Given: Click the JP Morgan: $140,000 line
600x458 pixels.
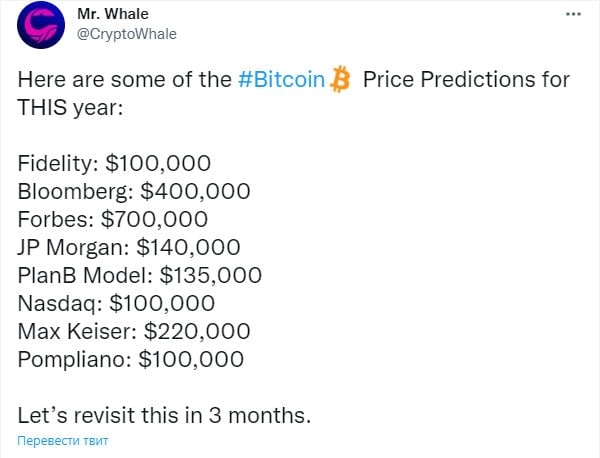Looking at the screenshot, I should pyautogui.click(x=129, y=246).
